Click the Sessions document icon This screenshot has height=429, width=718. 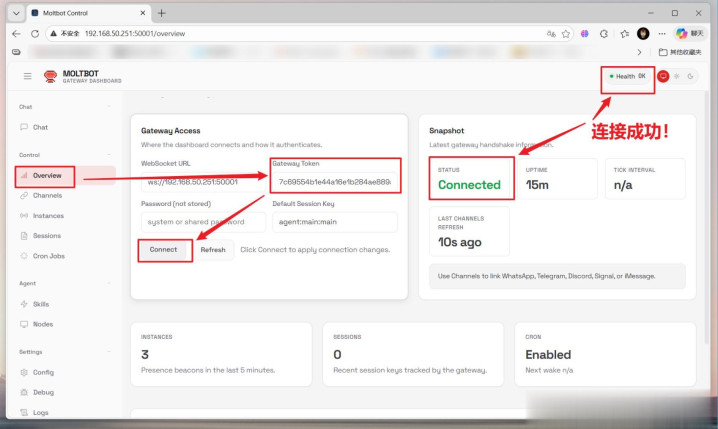coord(24,236)
